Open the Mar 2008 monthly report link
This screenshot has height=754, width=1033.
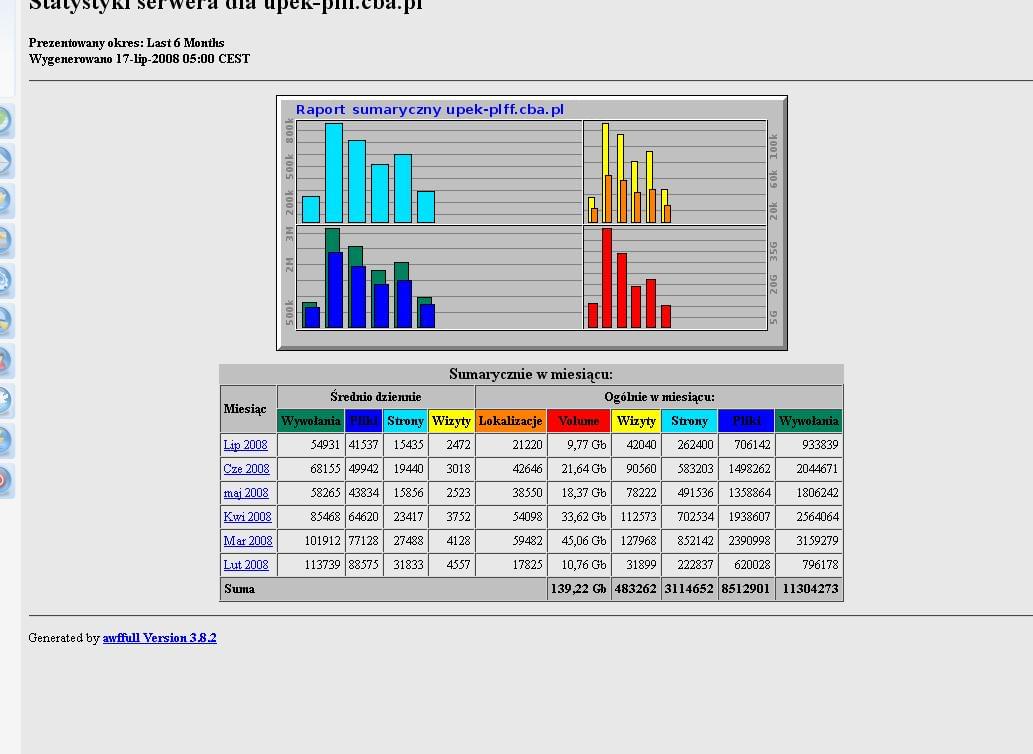click(x=248, y=541)
